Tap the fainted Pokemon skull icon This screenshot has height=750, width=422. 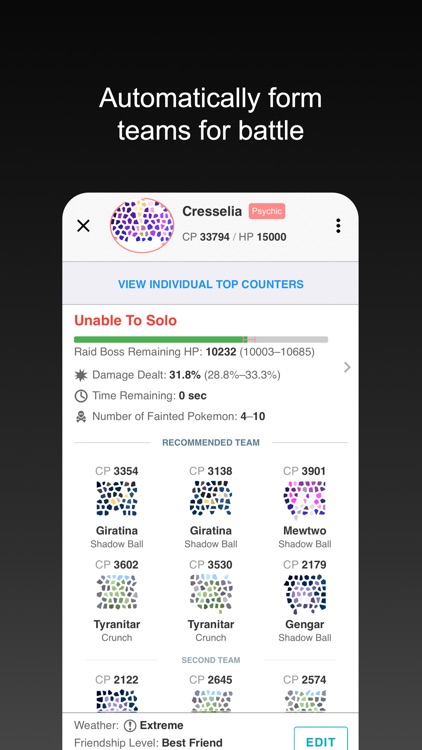click(x=81, y=417)
